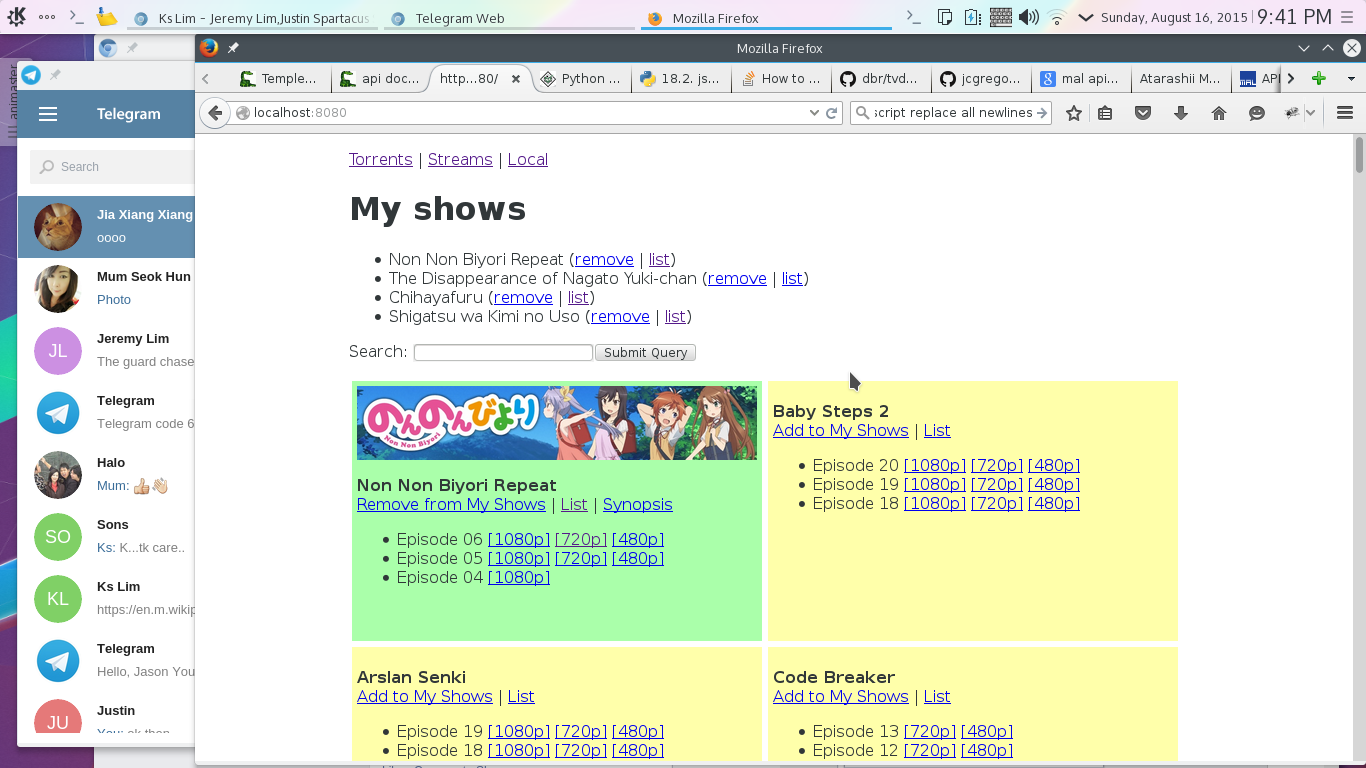Open list for Shigatsu wa Kimi no Uso
Viewport: 1366px width, 768px height.
point(675,316)
